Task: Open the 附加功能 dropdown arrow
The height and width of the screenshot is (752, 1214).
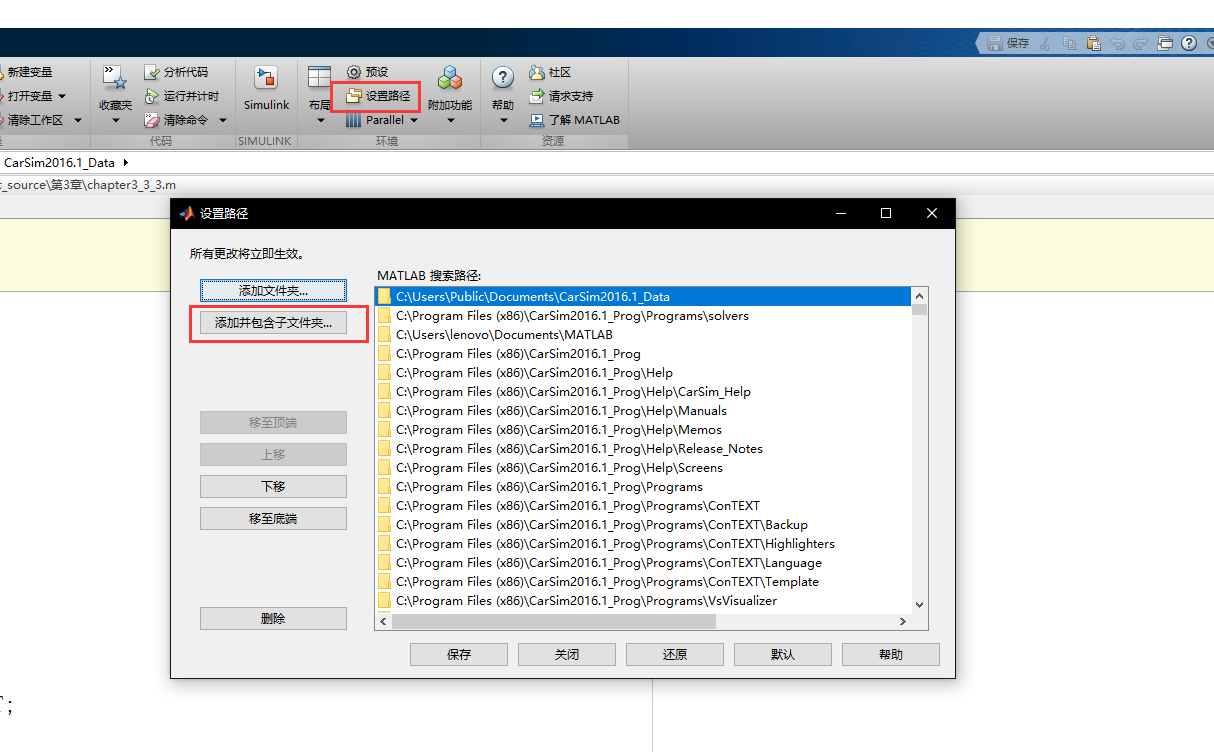Action: 450,121
